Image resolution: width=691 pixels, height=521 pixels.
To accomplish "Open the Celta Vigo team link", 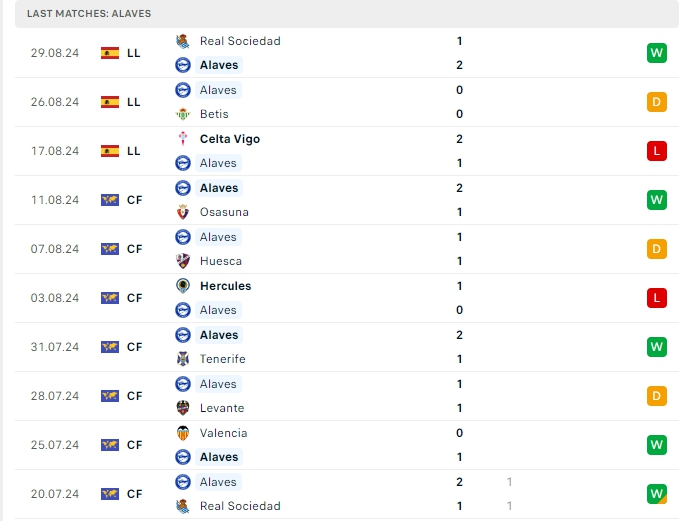I will (x=229, y=139).
